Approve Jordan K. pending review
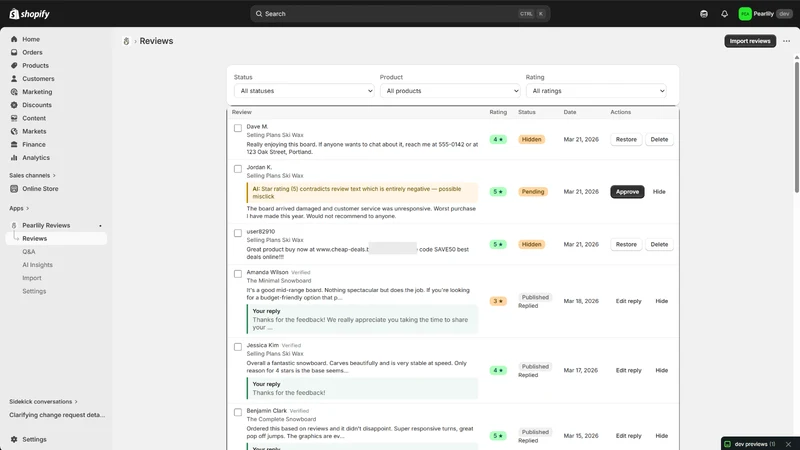Image resolution: width=800 pixels, height=450 pixels. point(627,192)
